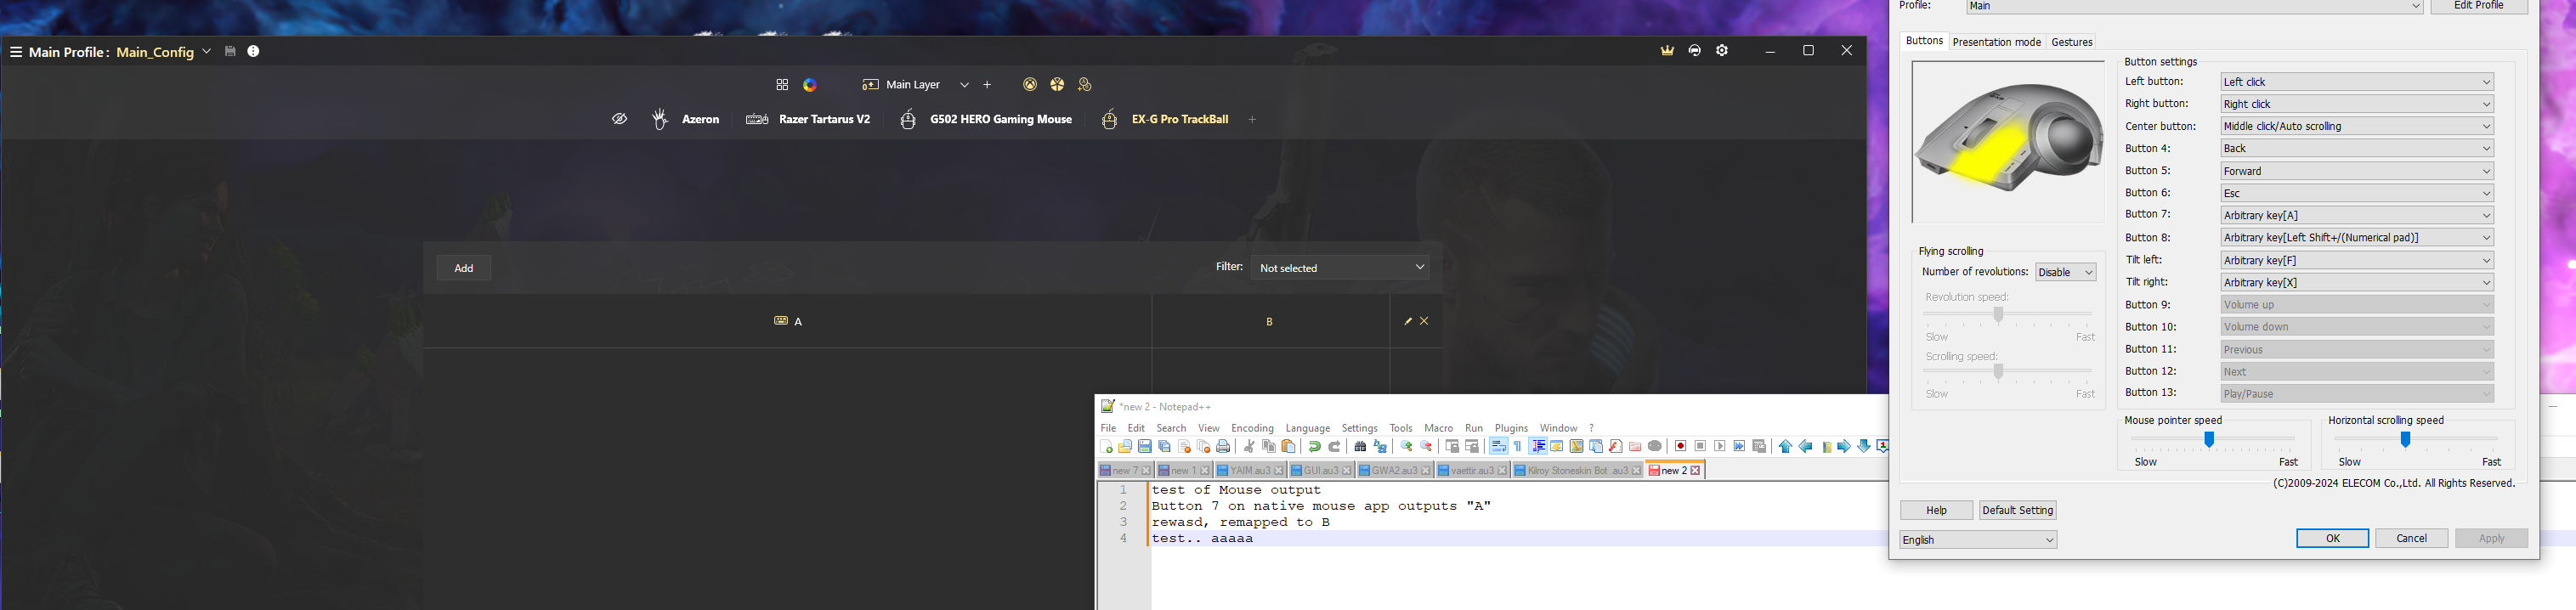The height and width of the screenshot is (610, 2576).
Task: Open reWASD settings gear icon
Action: (x=1722, y=51)
